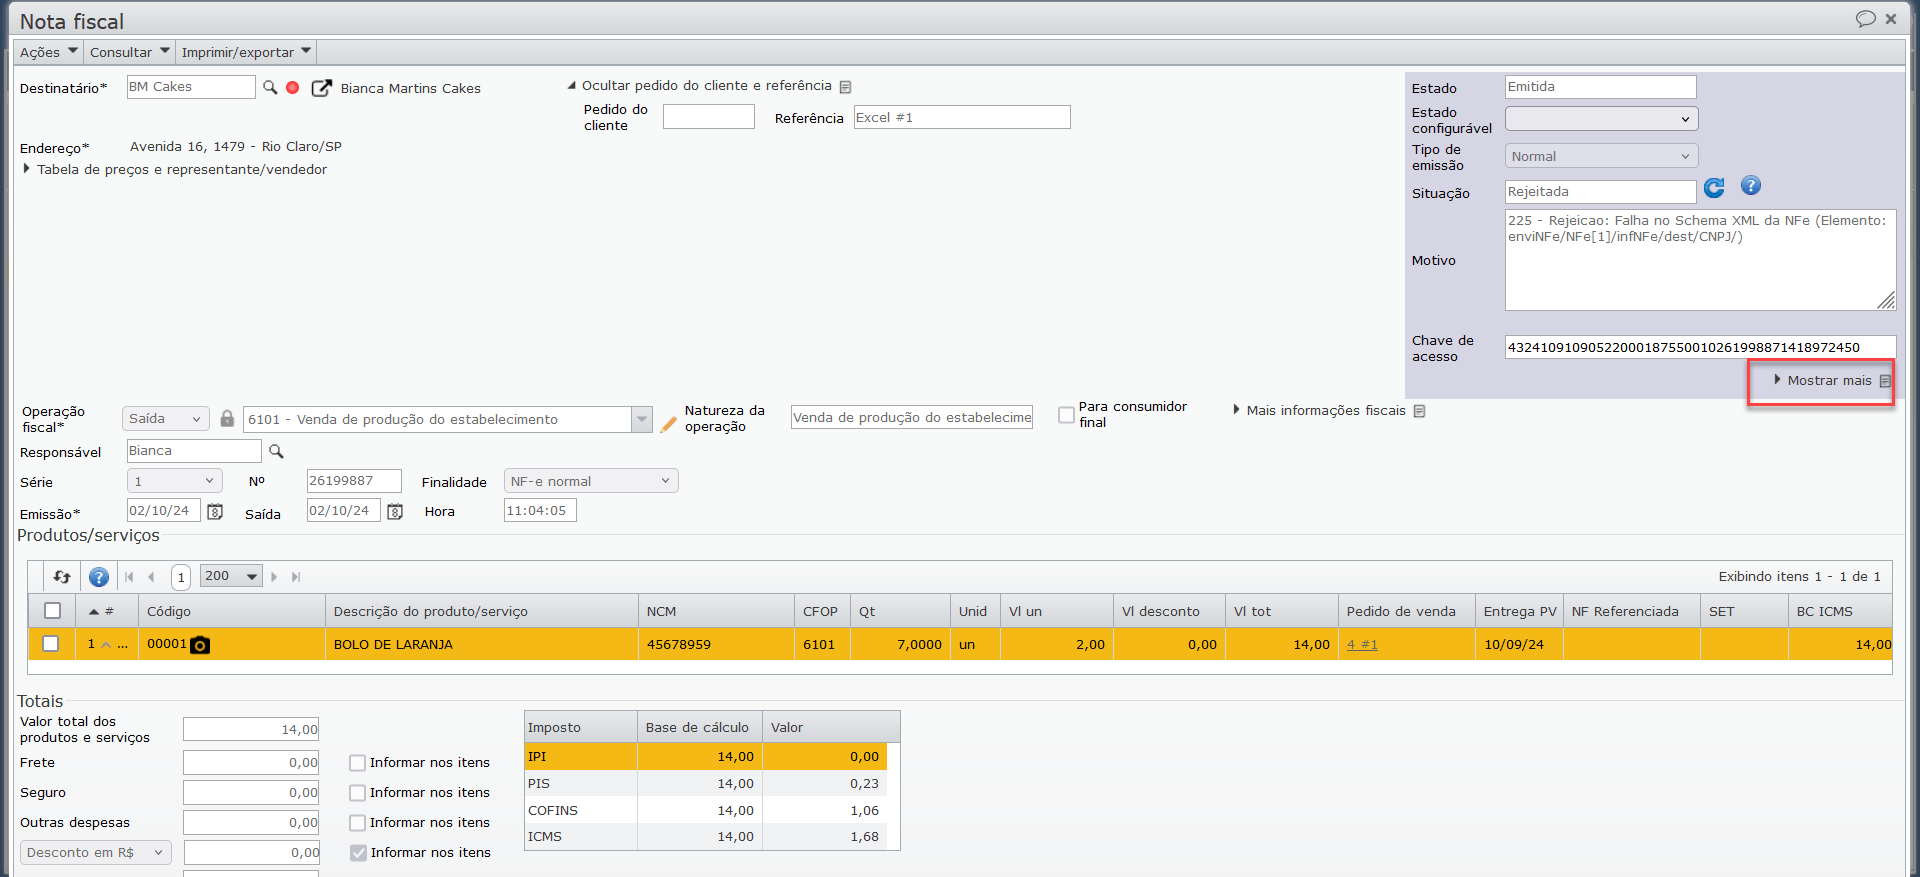Search destinatário with magnifier icon
This screenshot has height=877, width=1920.
point(270,88)
